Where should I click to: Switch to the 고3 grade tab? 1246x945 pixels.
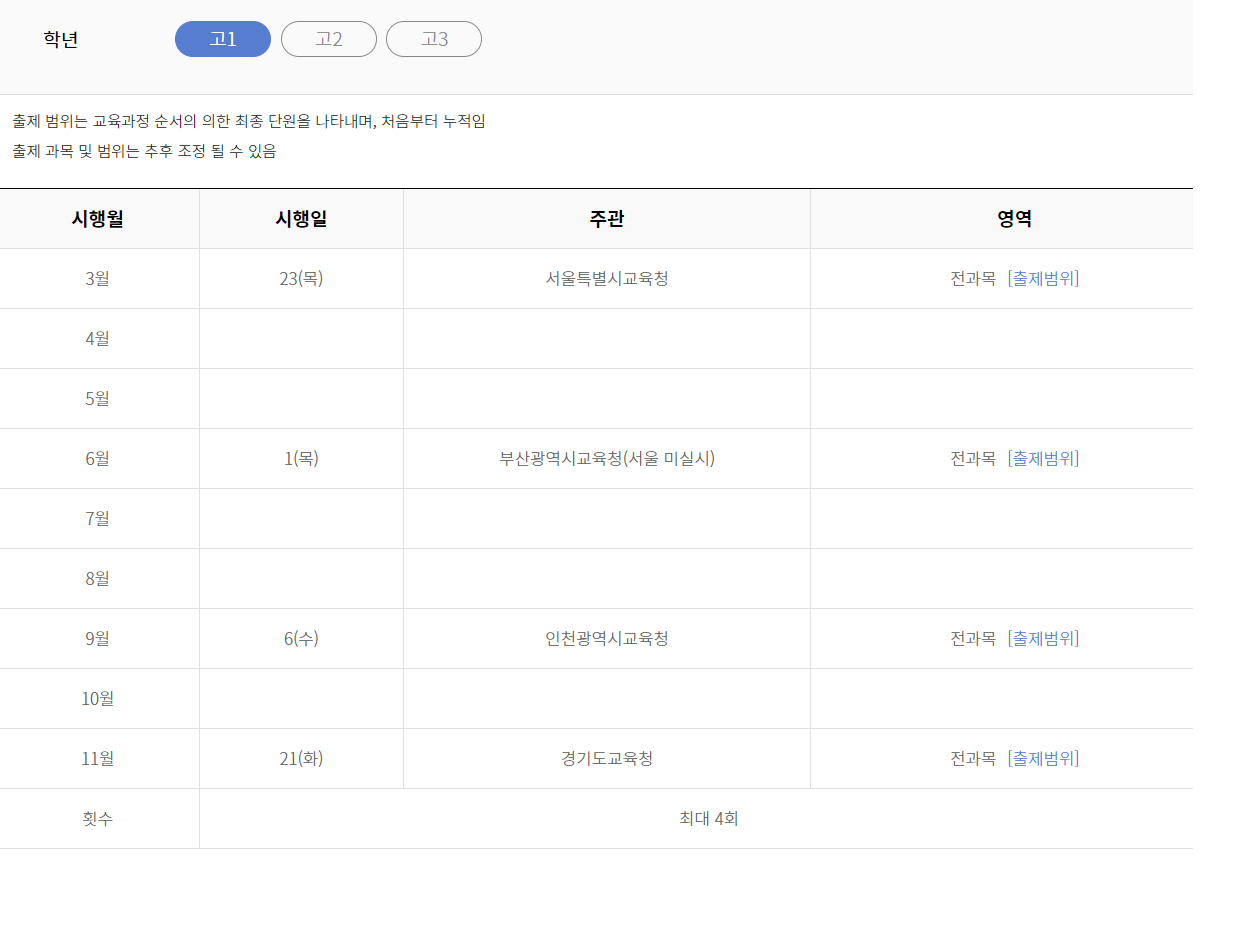[x=434, y=39]
